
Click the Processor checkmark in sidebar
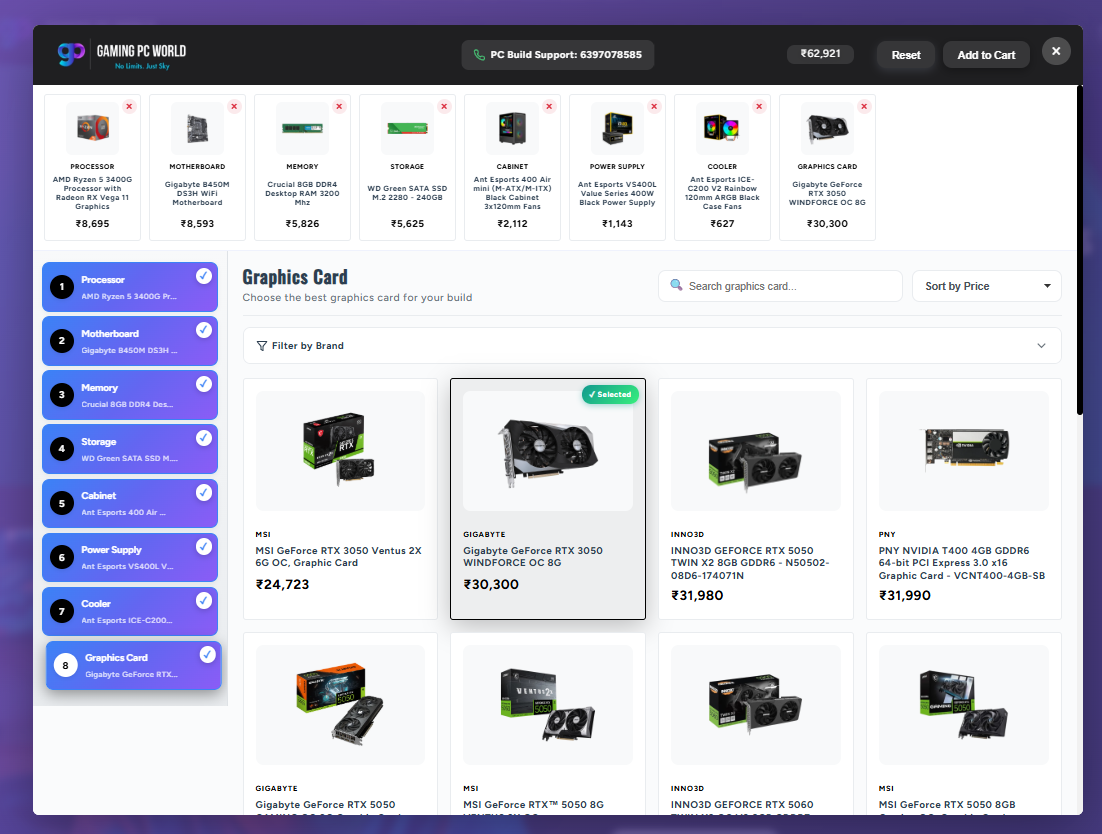204,275
